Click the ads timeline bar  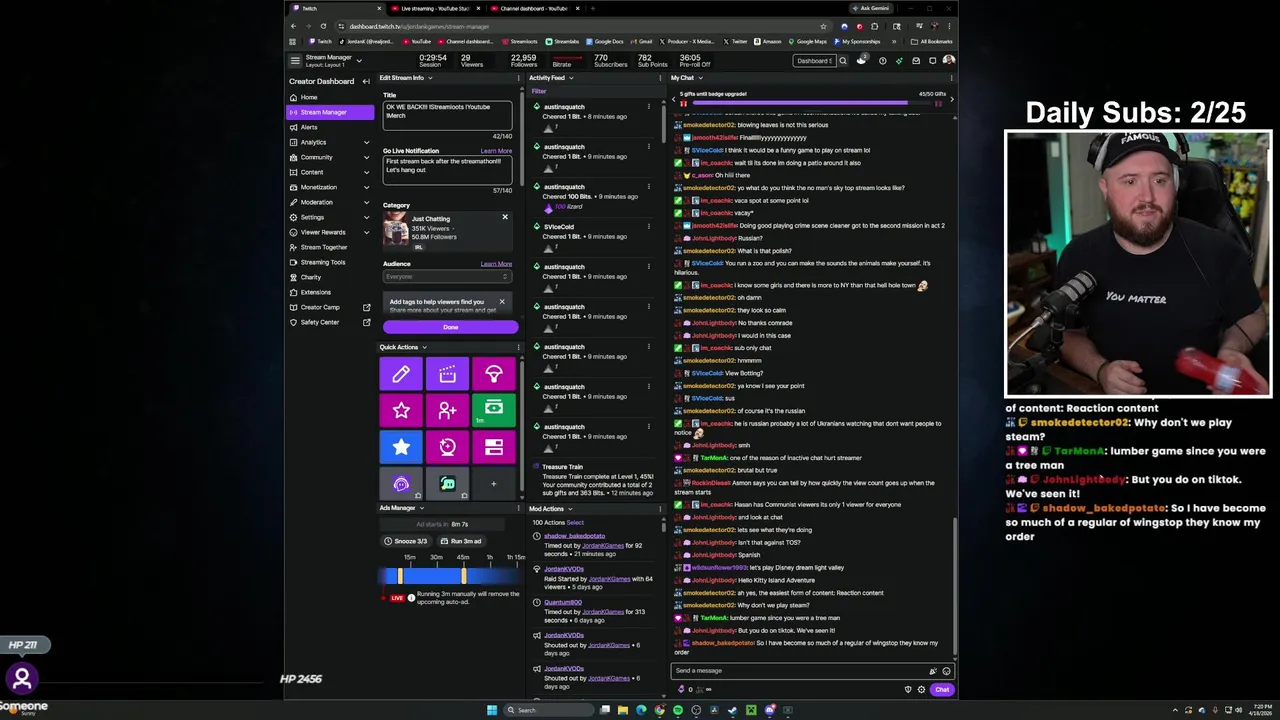pyautogui.click(x=452, y=576)
